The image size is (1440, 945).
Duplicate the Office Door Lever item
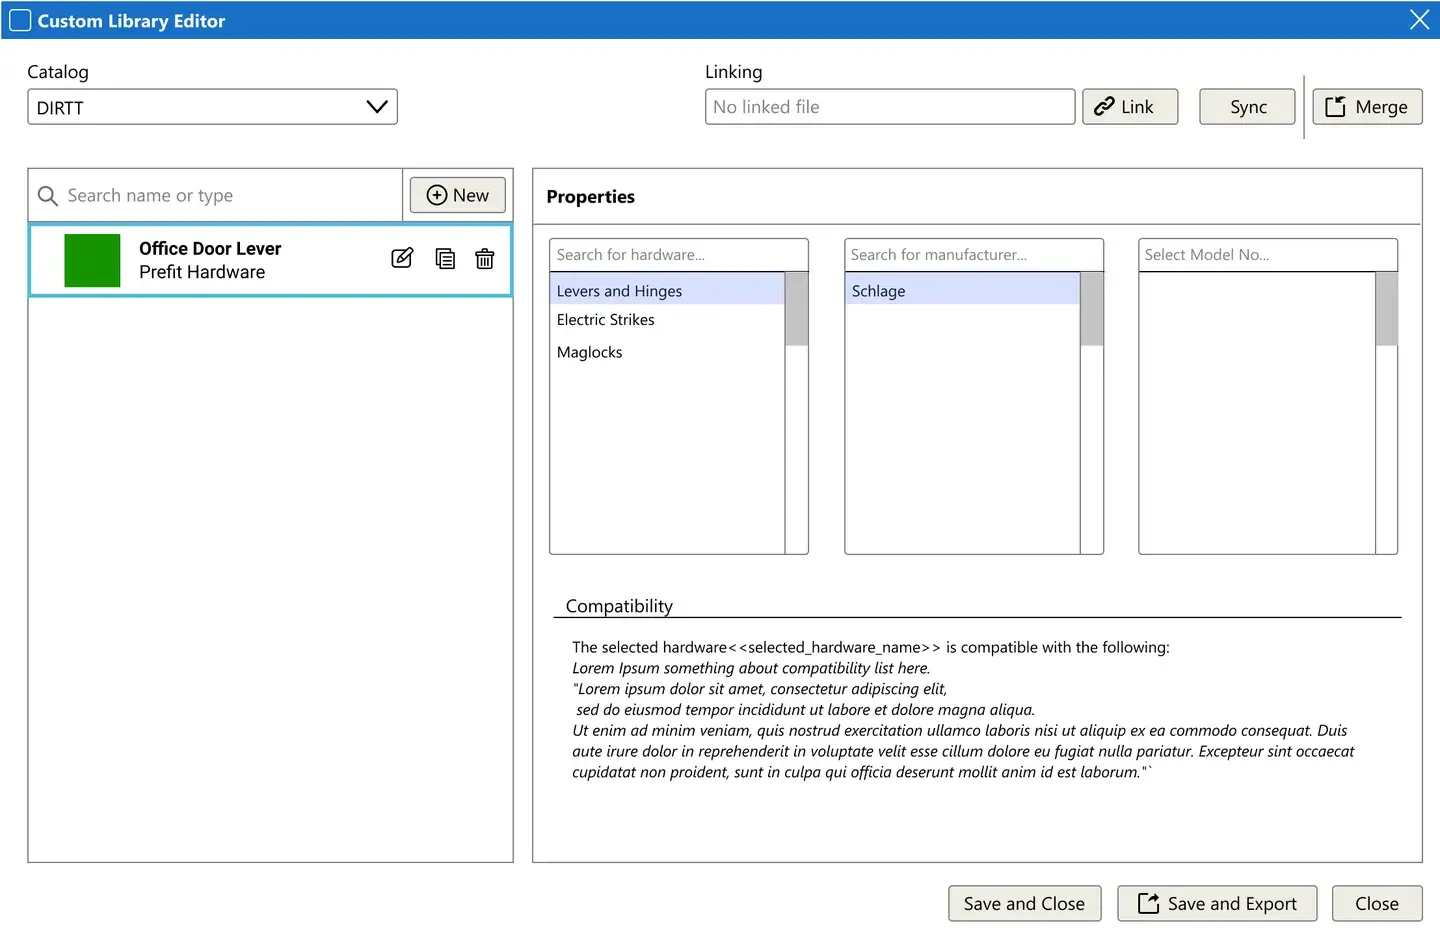tap(445, 259)
